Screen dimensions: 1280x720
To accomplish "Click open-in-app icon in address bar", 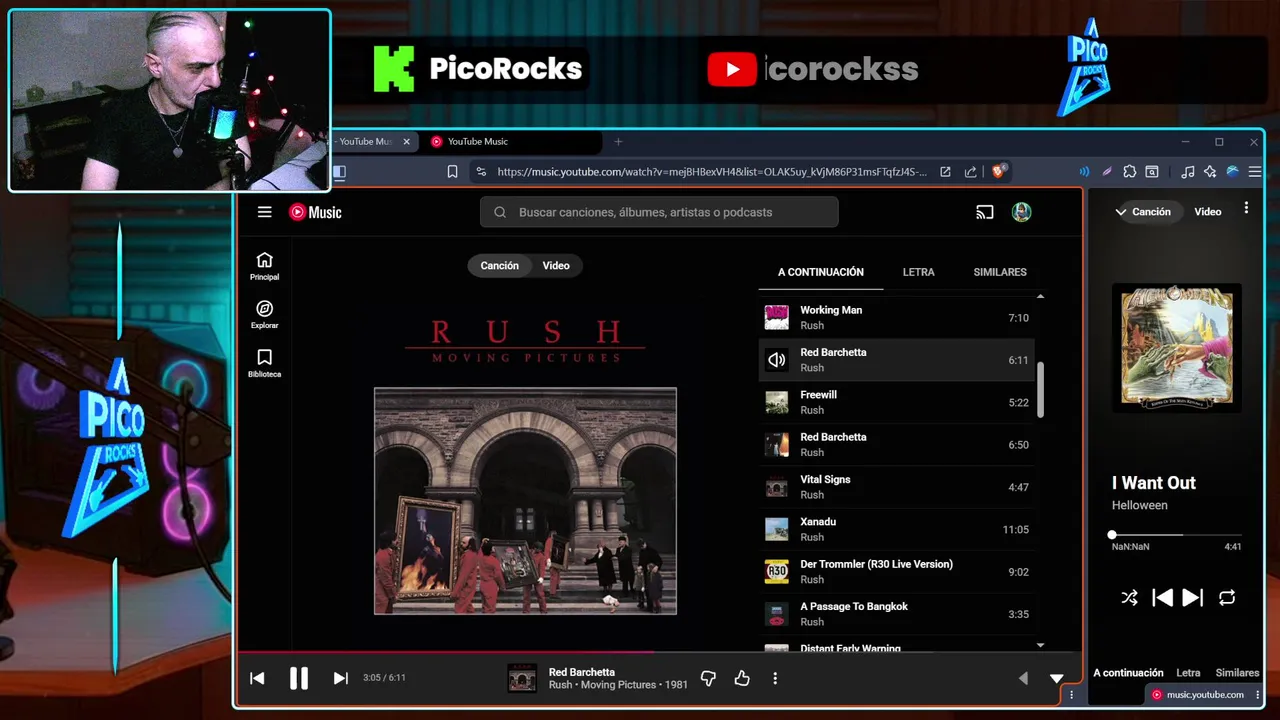I will (x=945, y=172).
